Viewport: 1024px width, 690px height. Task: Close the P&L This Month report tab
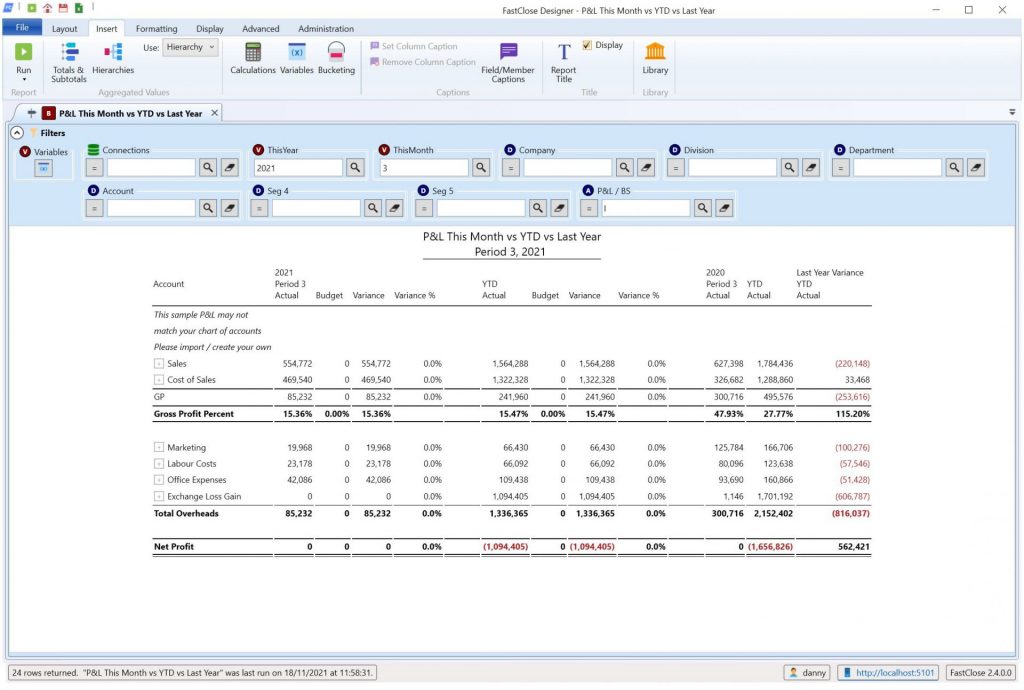pyautogui.click(x=214, y=113)
